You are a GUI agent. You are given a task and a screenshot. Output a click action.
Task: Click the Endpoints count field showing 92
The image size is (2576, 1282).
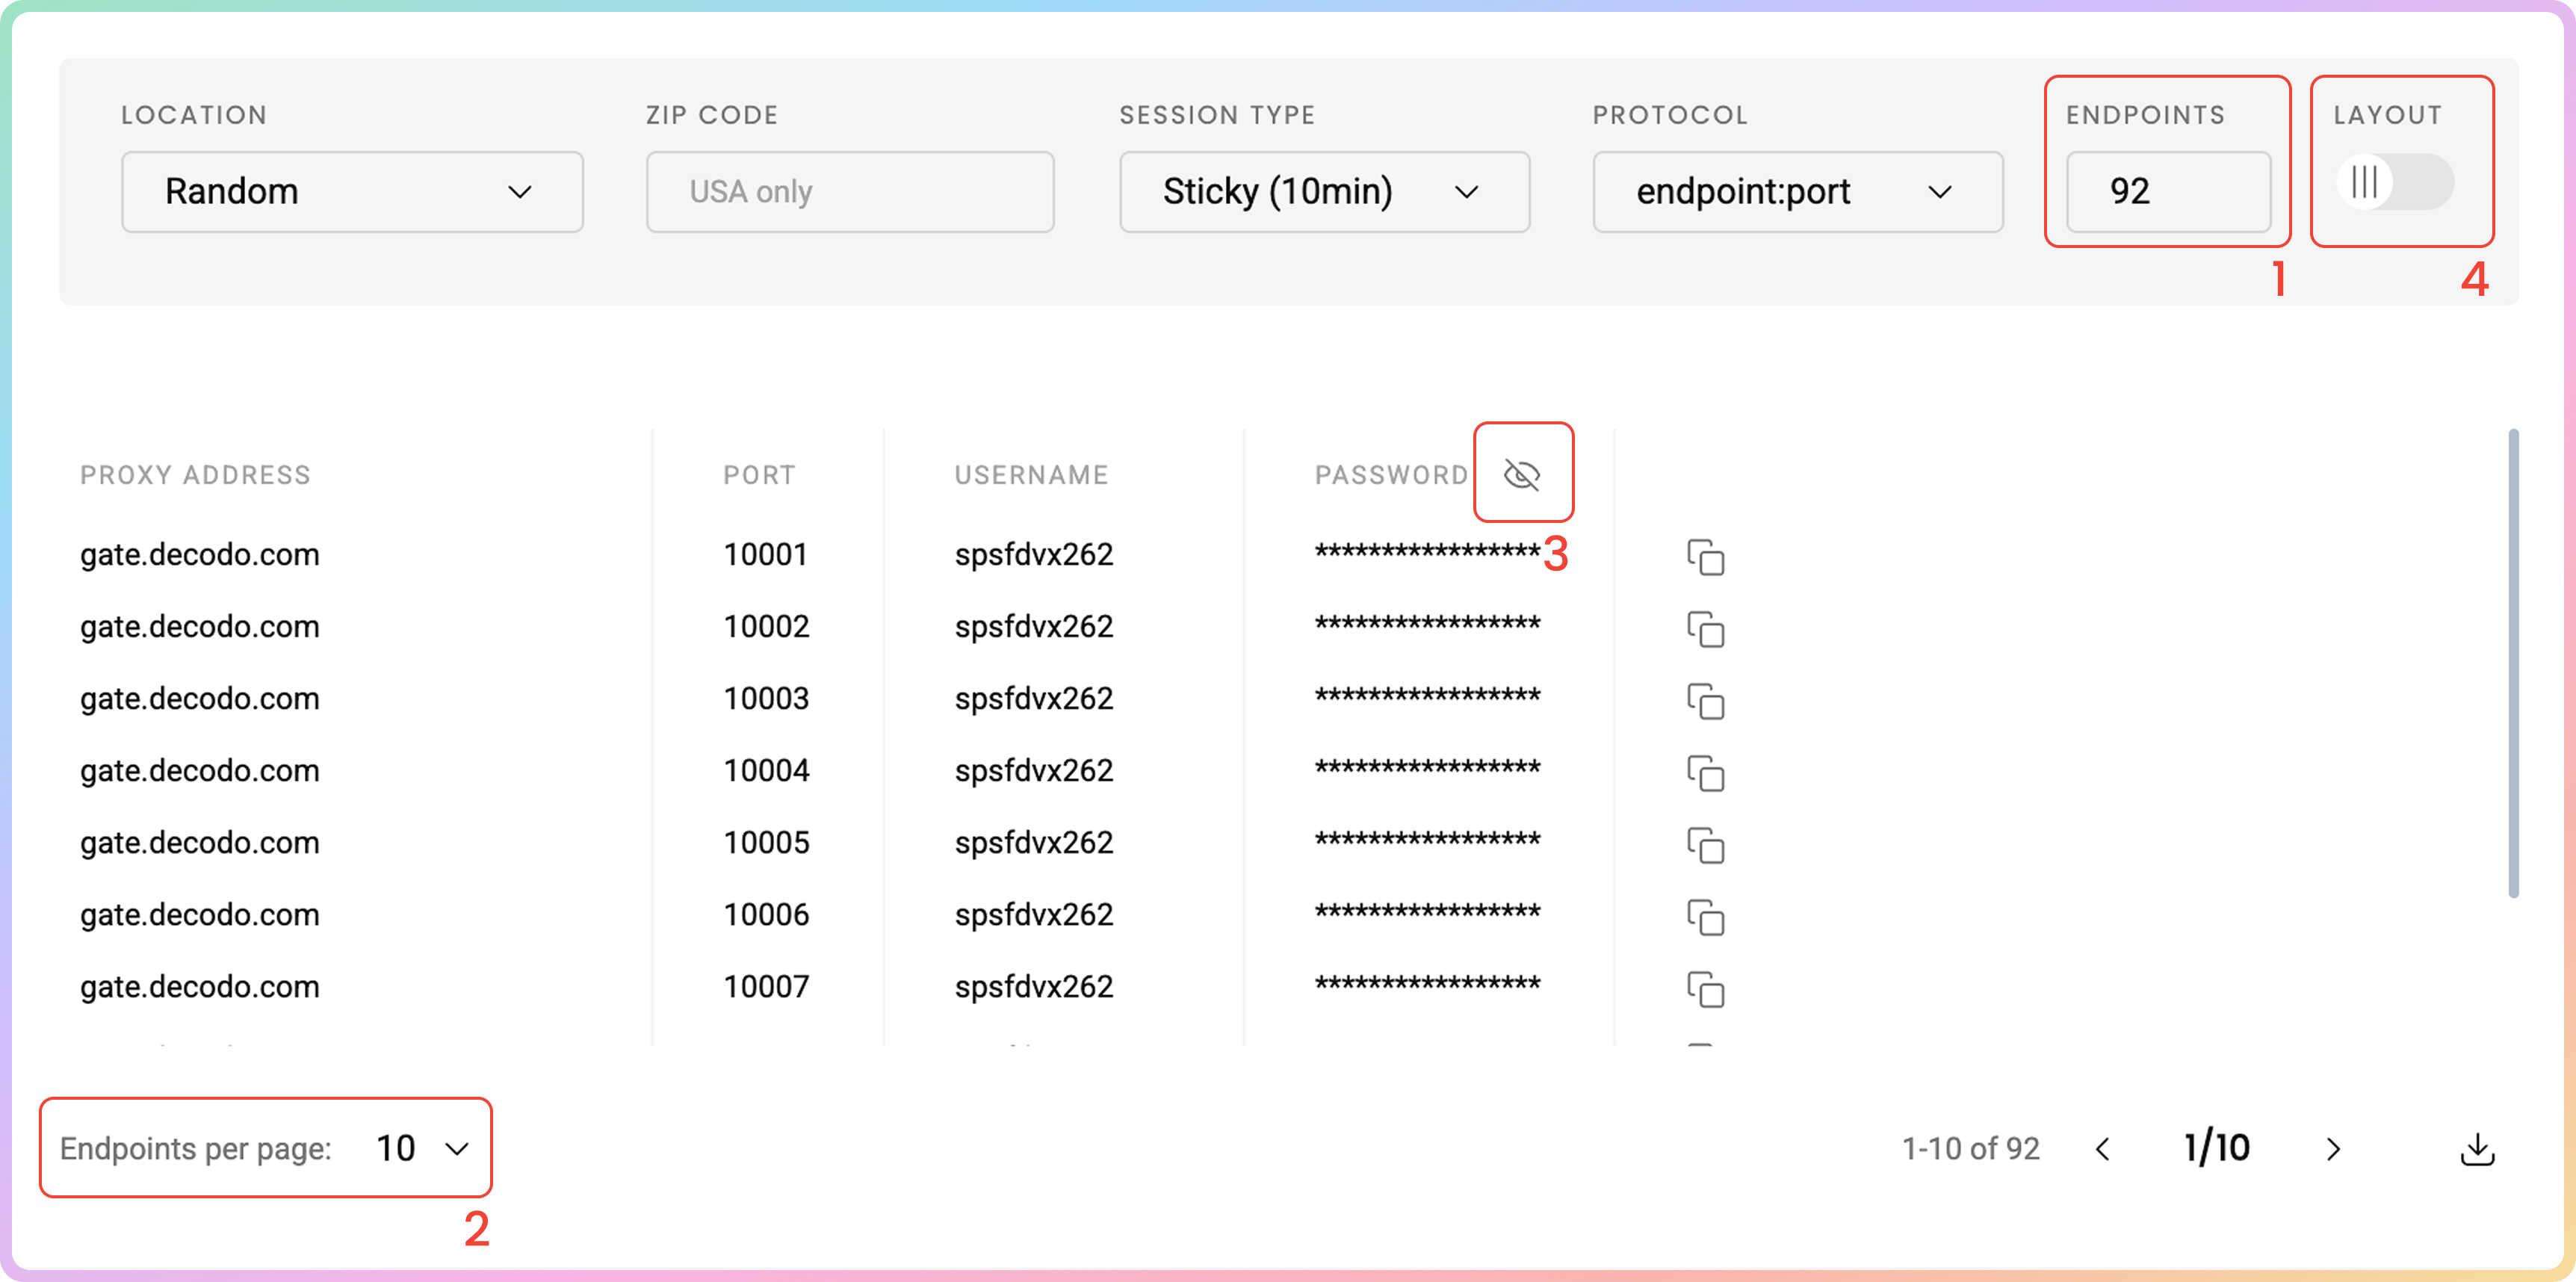coord(2167,192)
